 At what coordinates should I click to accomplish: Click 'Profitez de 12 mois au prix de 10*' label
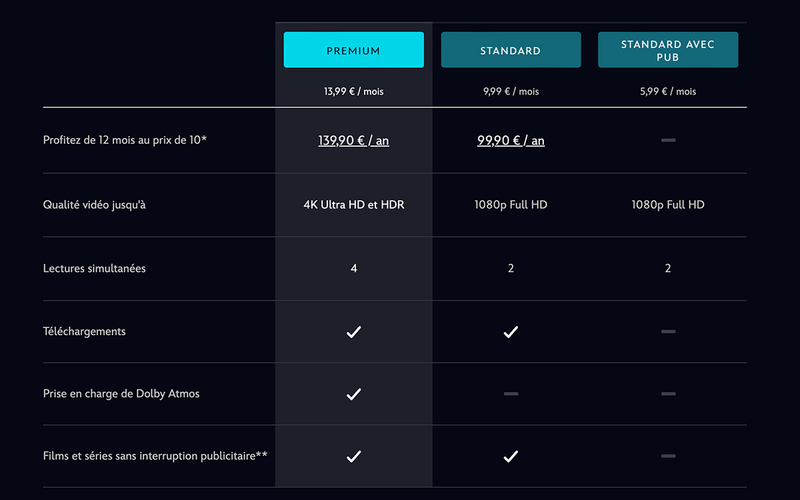pos(125,140)
